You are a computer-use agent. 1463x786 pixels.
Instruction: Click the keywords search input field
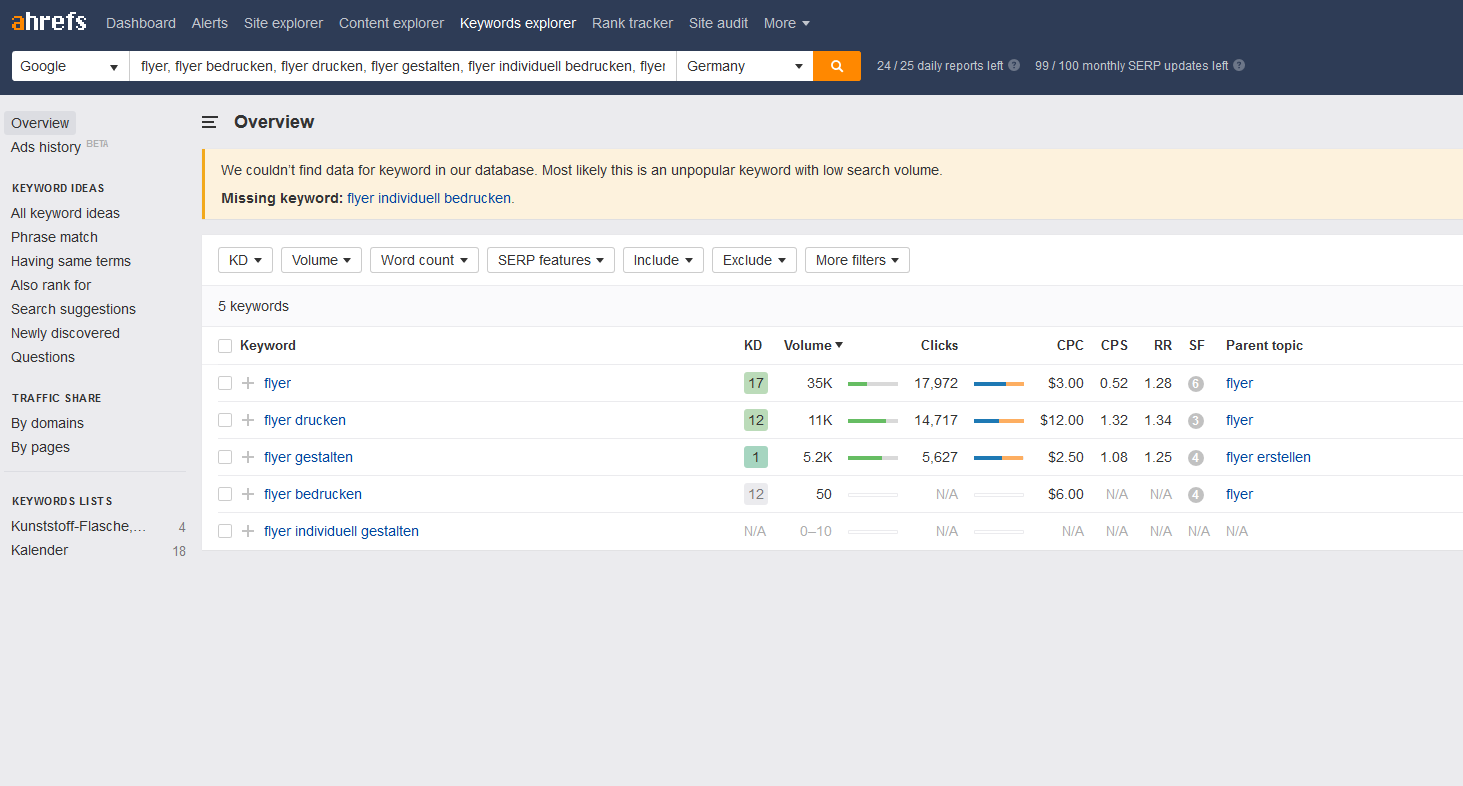402,66
